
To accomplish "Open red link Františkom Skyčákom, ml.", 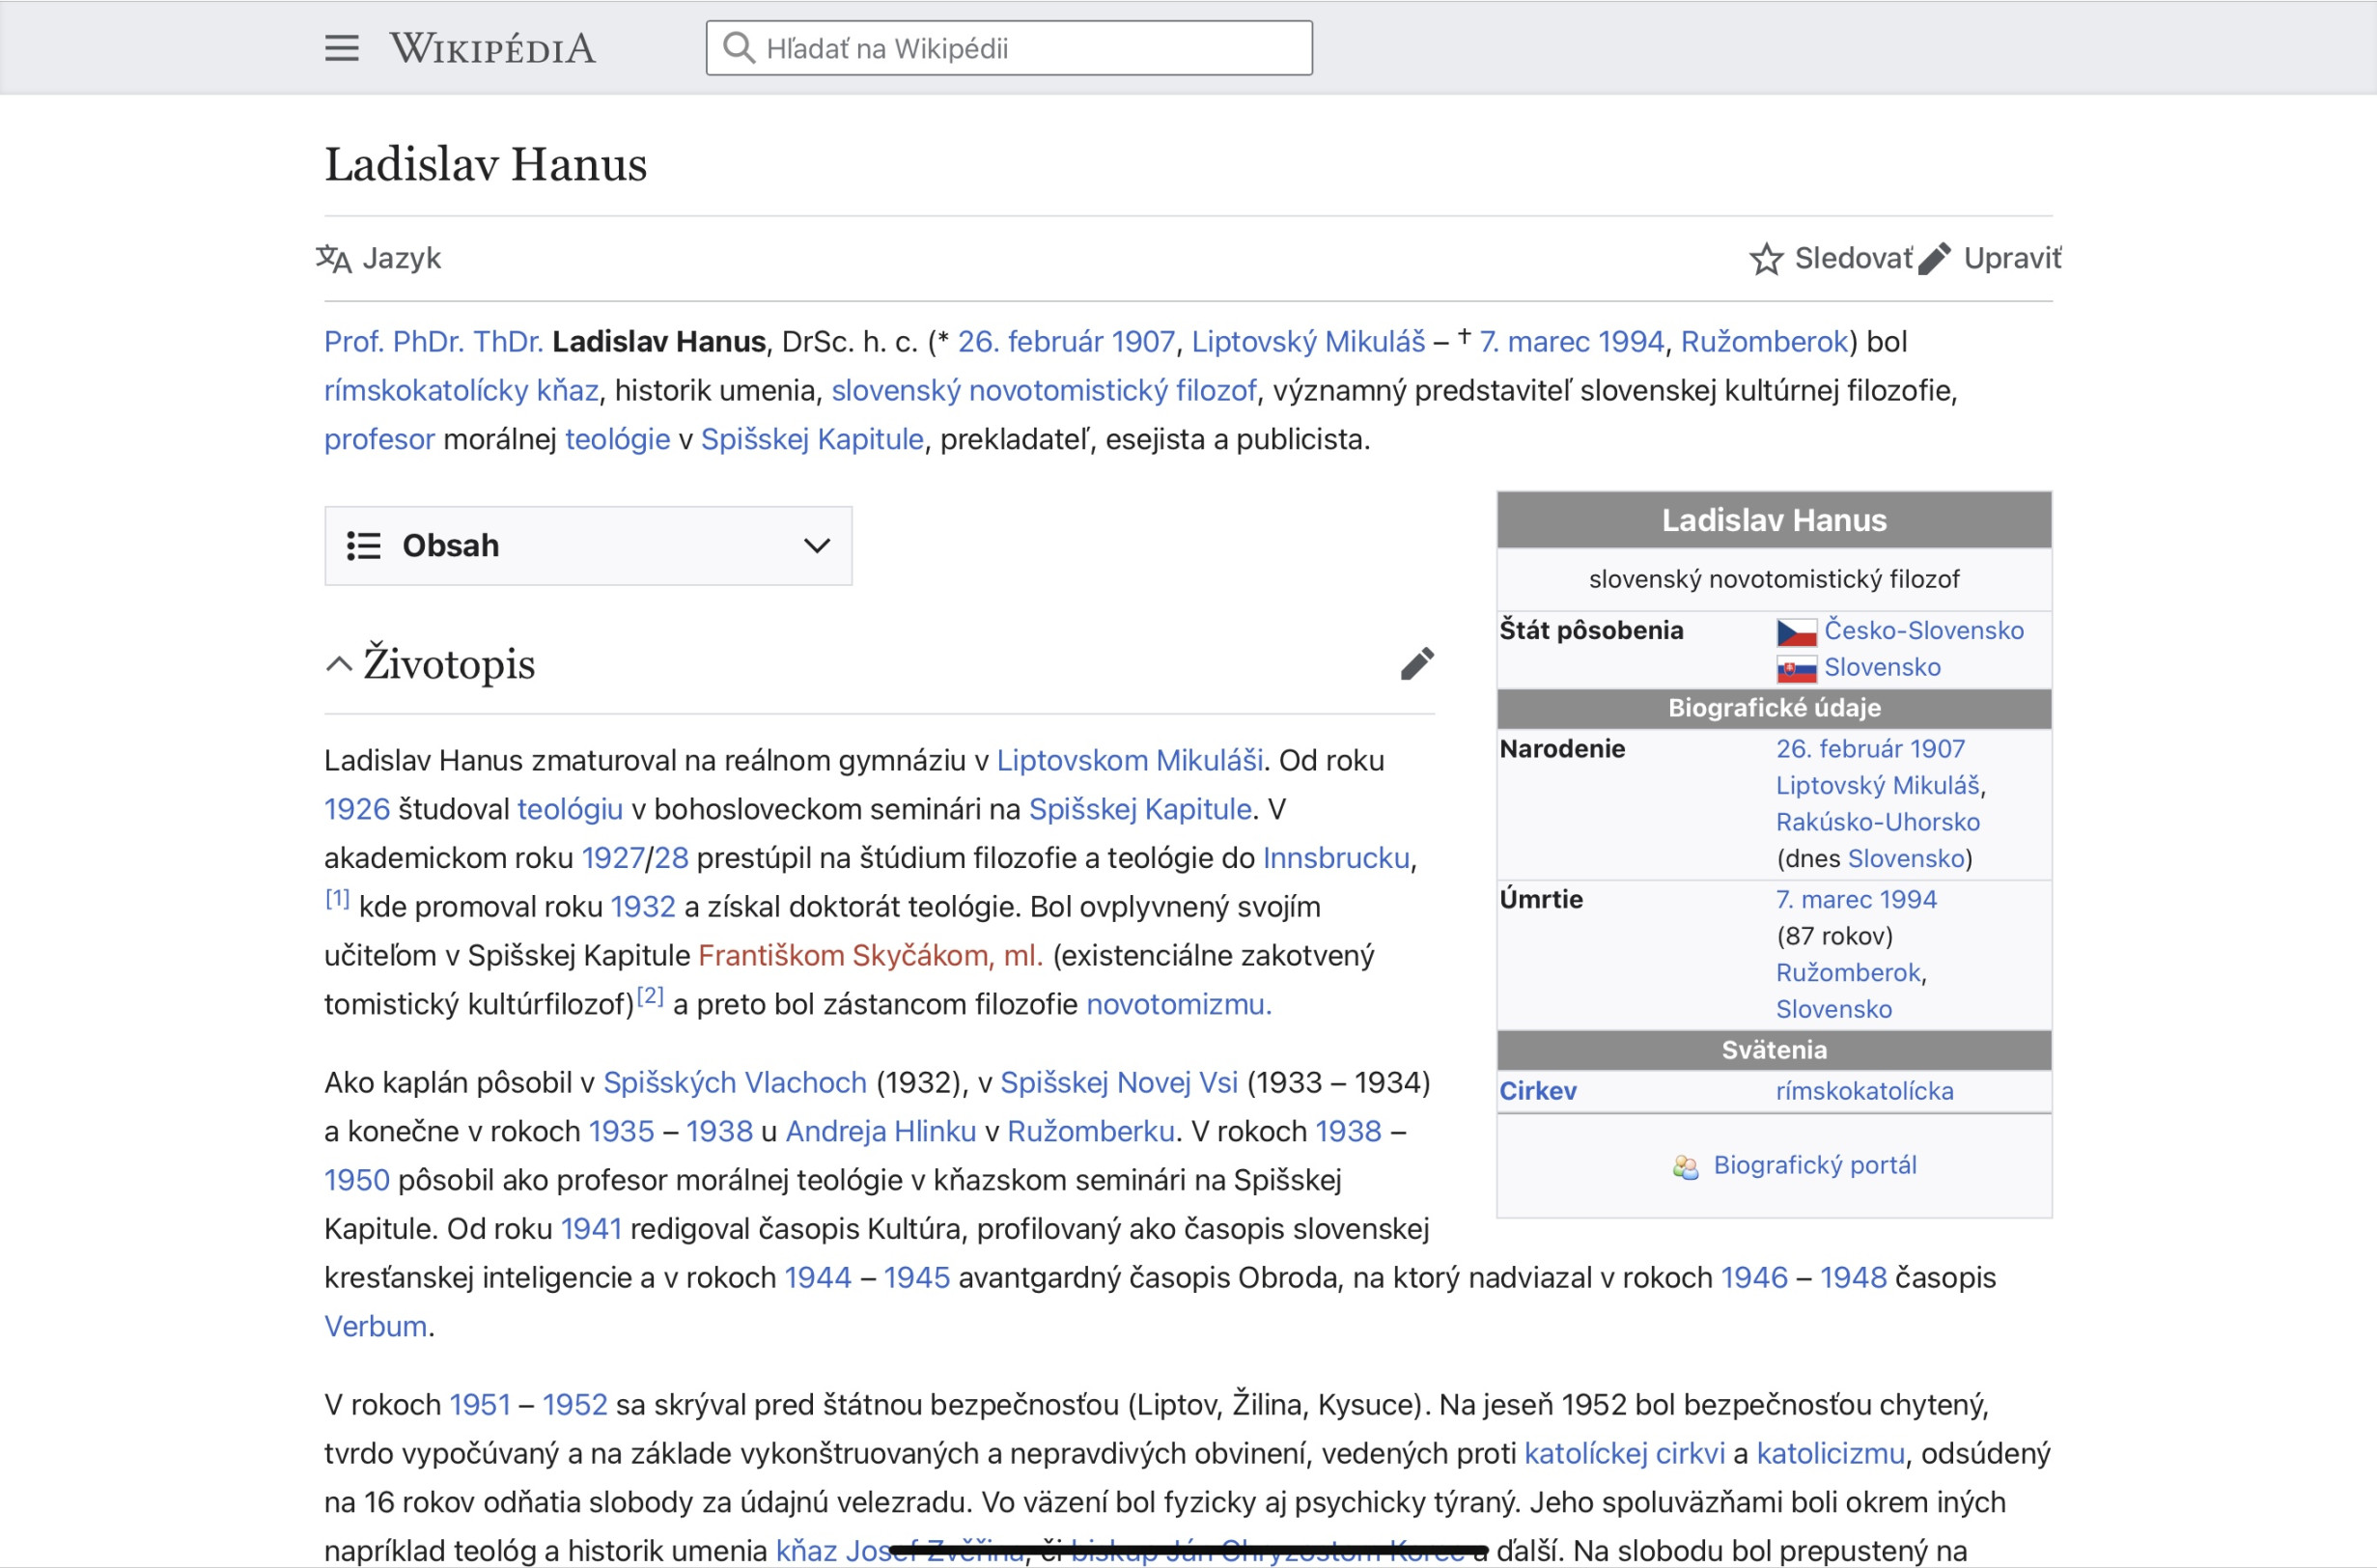I will point(869,955).
